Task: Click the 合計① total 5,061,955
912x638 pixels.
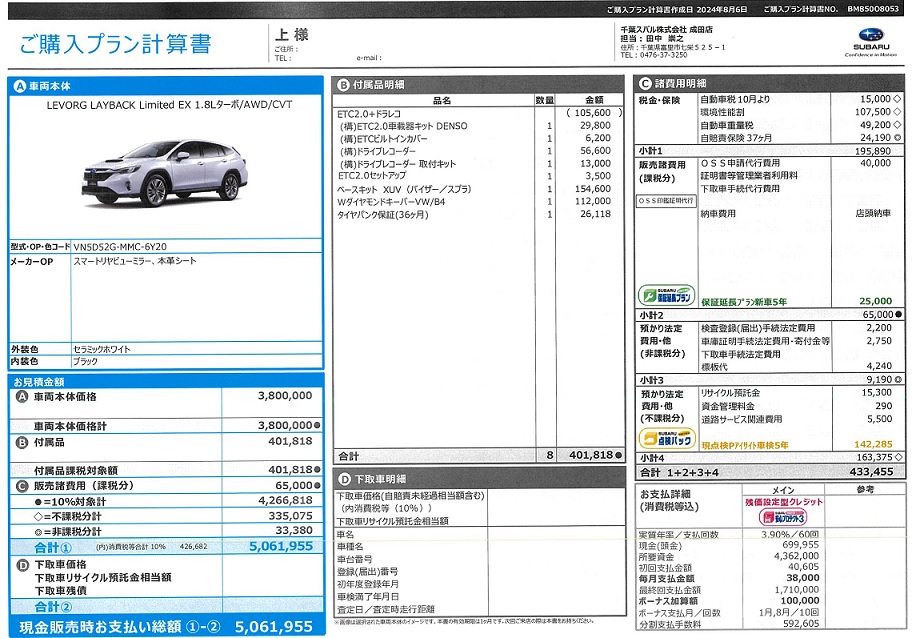Action: [281, 547]
